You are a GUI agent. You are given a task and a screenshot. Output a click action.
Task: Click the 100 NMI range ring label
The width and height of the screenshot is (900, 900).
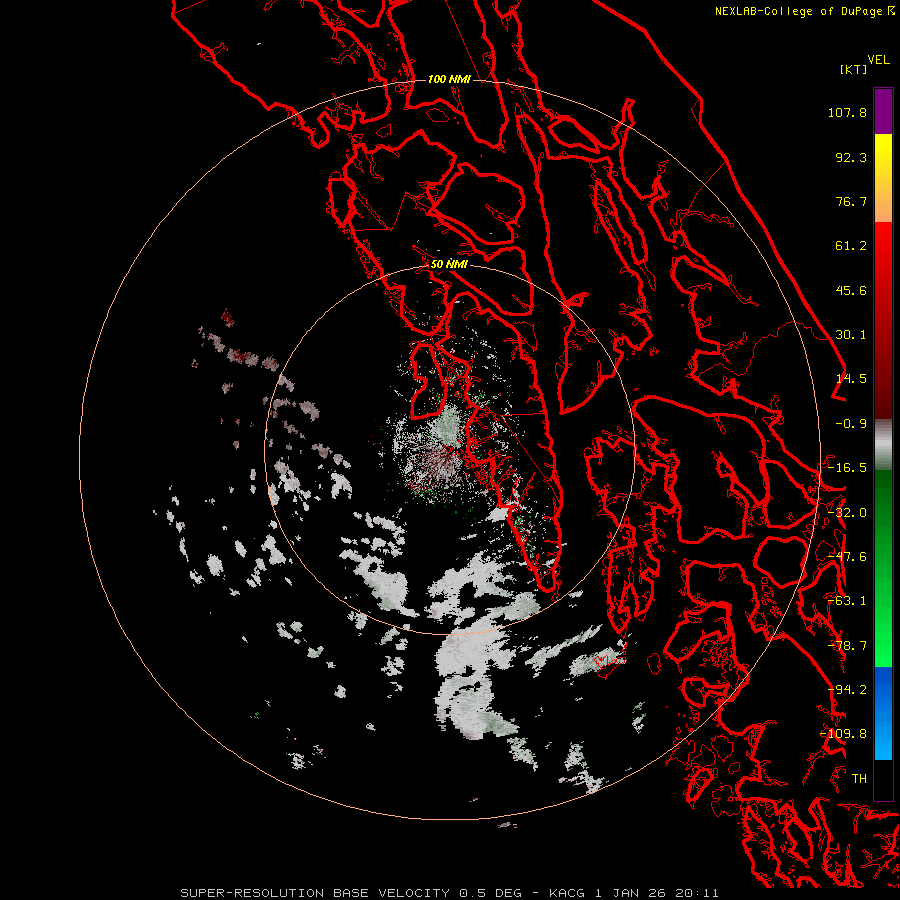pos(449,79)
